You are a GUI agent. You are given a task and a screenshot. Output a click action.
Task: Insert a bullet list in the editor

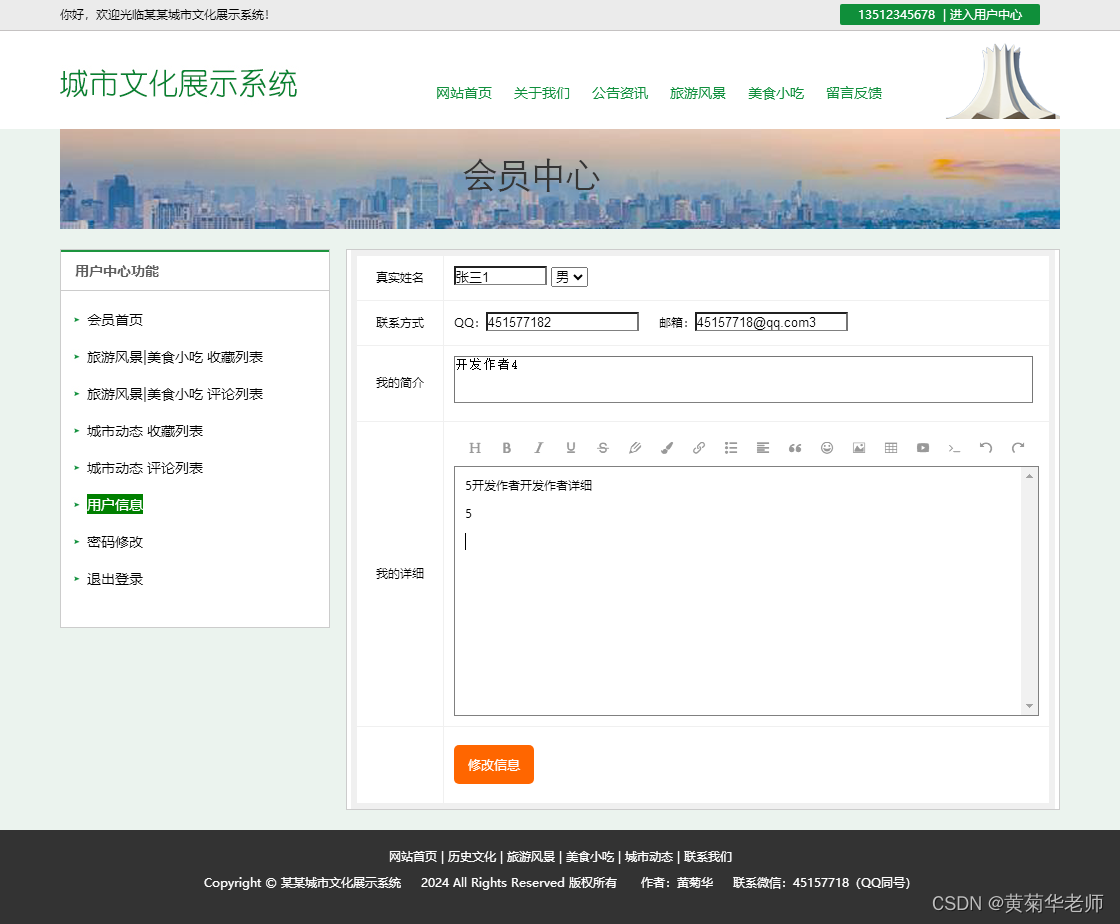tap(731, 448)
